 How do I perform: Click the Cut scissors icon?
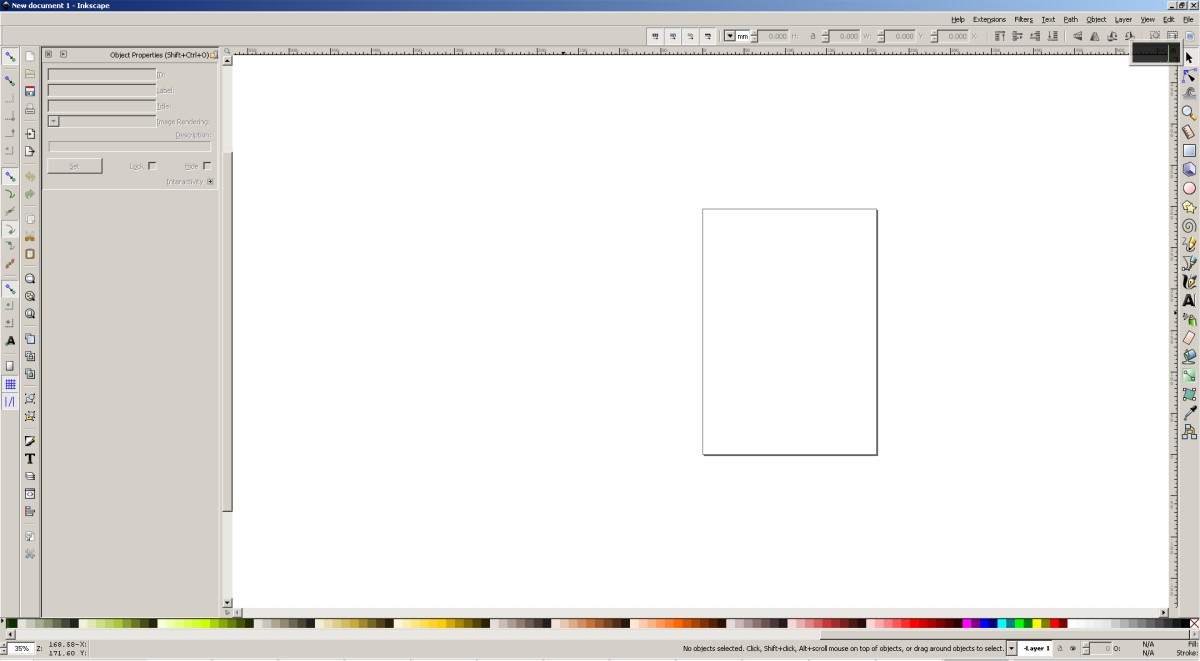coord(30,237)
